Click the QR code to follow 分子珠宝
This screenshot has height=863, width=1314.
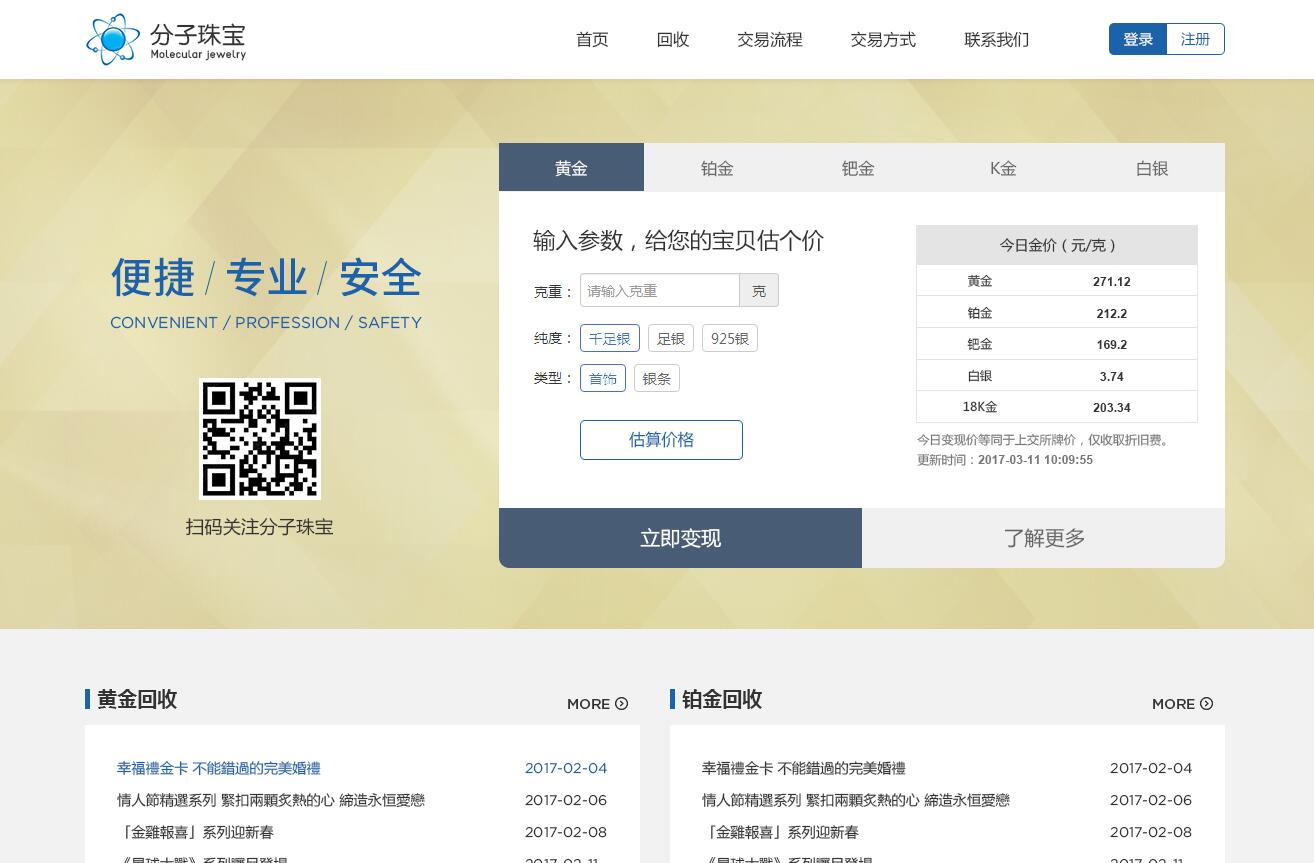259,439
